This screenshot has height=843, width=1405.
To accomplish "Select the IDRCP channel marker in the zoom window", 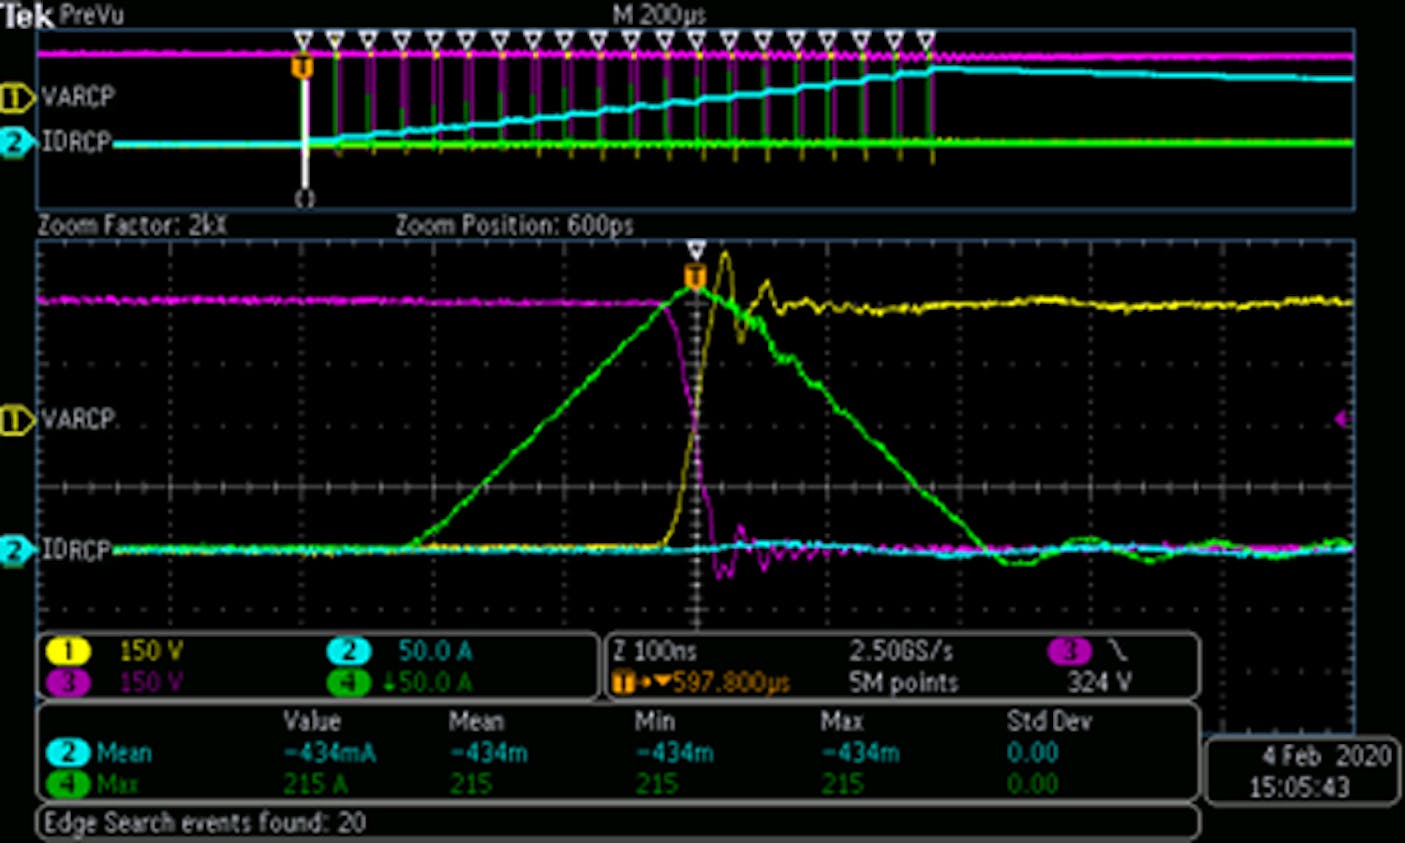I will tap(15, 550).
